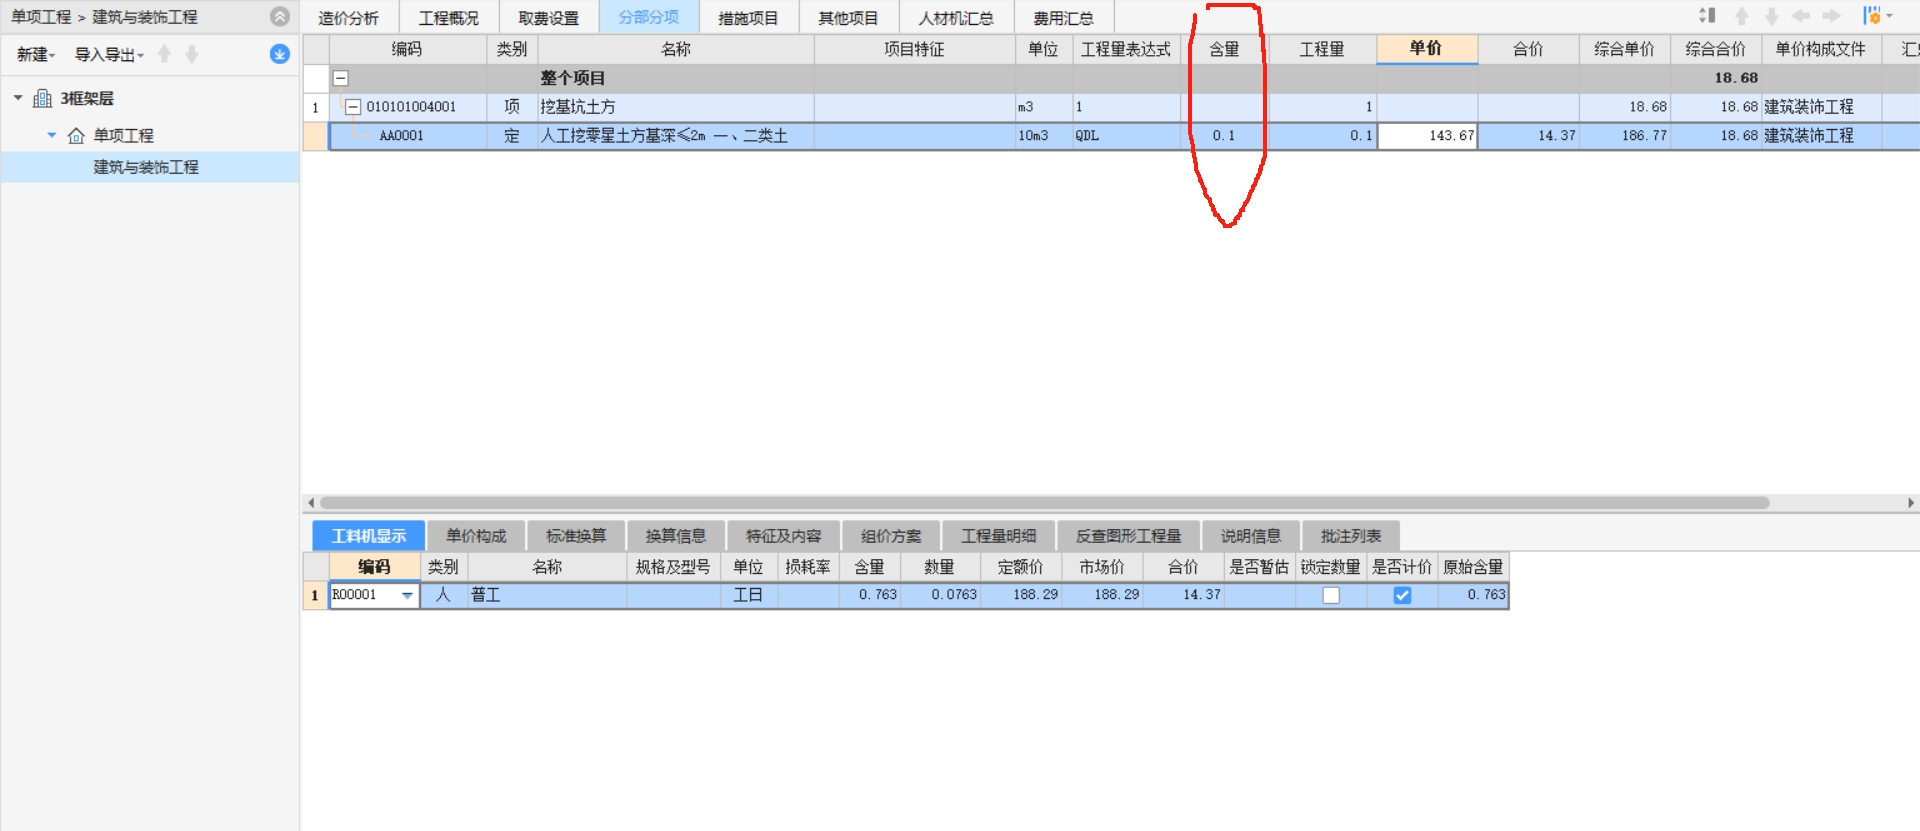The height and width of the screenshot is (831, 1920).
Task: Open the 批注列表 bottom tab
Action: click(1350, 536)
